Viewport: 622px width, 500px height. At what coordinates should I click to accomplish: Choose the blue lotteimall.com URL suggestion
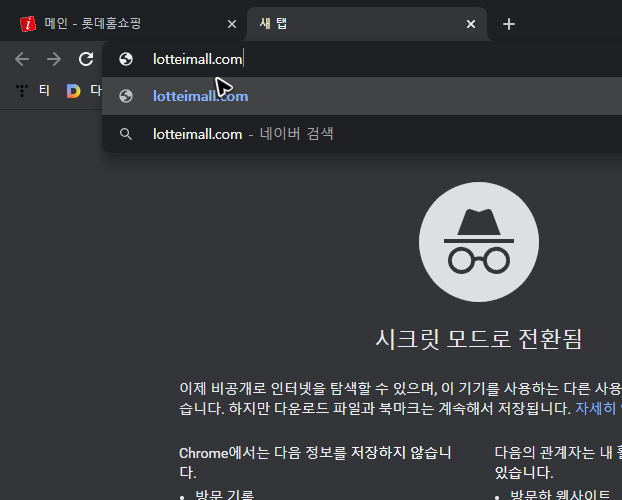(x=362, y=96)
